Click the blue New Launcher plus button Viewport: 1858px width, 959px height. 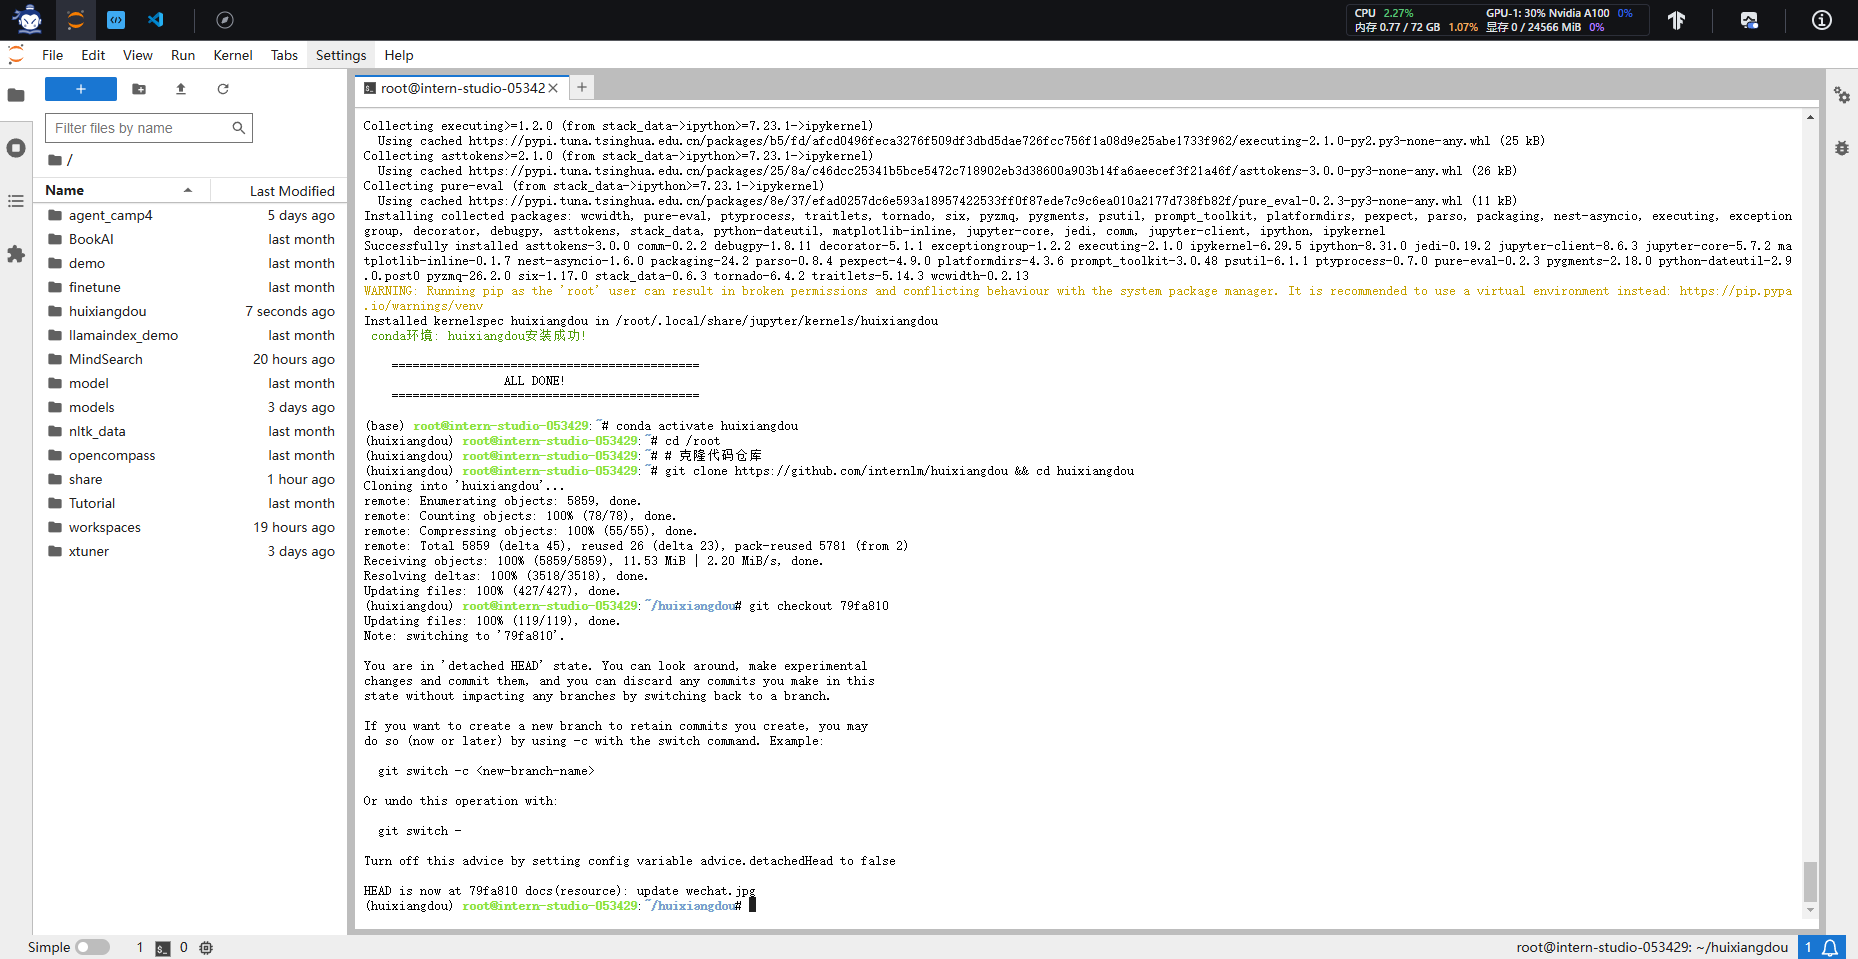click(x=81, y=89)
